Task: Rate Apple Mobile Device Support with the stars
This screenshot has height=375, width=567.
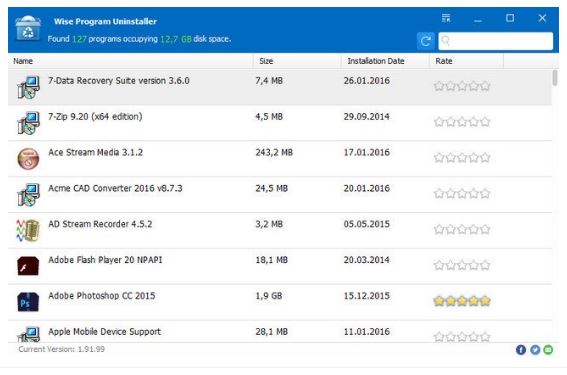Action: [x=462, y=337]
